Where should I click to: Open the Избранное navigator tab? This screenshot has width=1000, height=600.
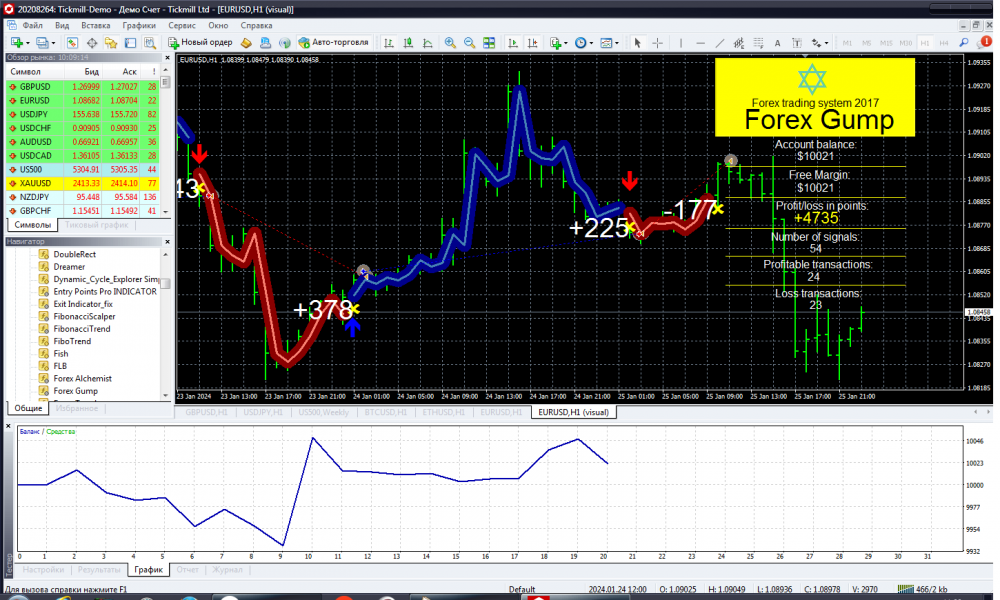tap(77, 409)
